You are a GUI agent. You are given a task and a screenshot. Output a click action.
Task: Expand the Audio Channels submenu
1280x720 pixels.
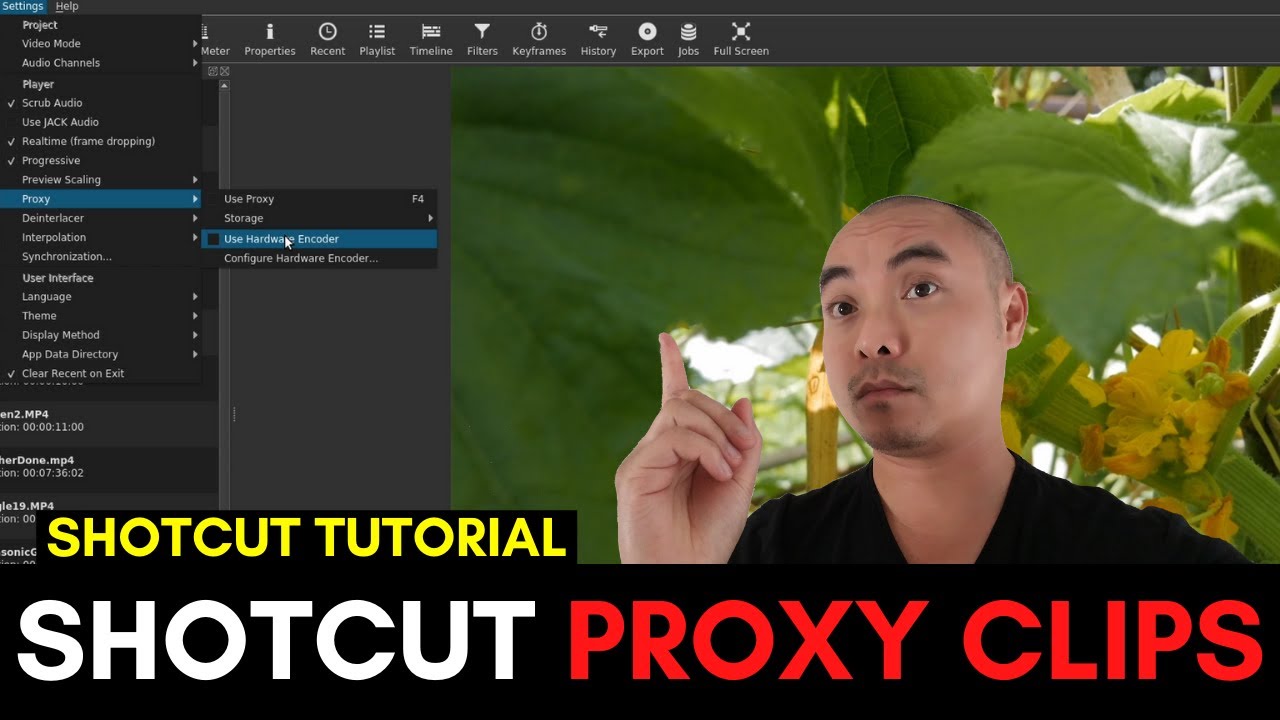pyautogui.click(x=100, y=63)
